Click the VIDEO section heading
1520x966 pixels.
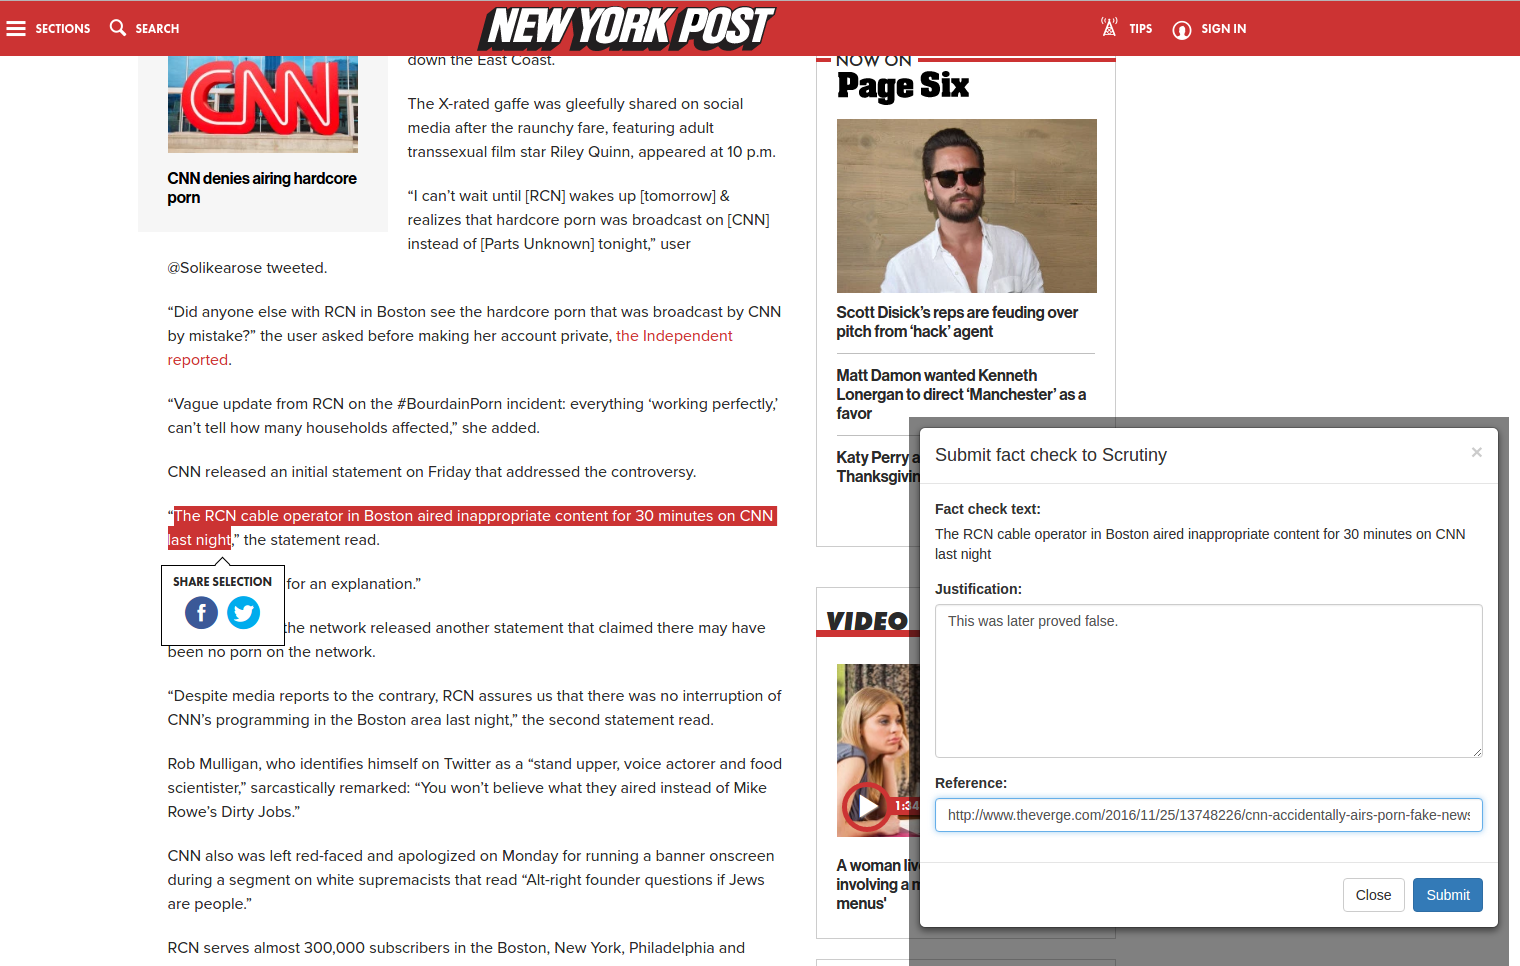[x=866, y=621]
